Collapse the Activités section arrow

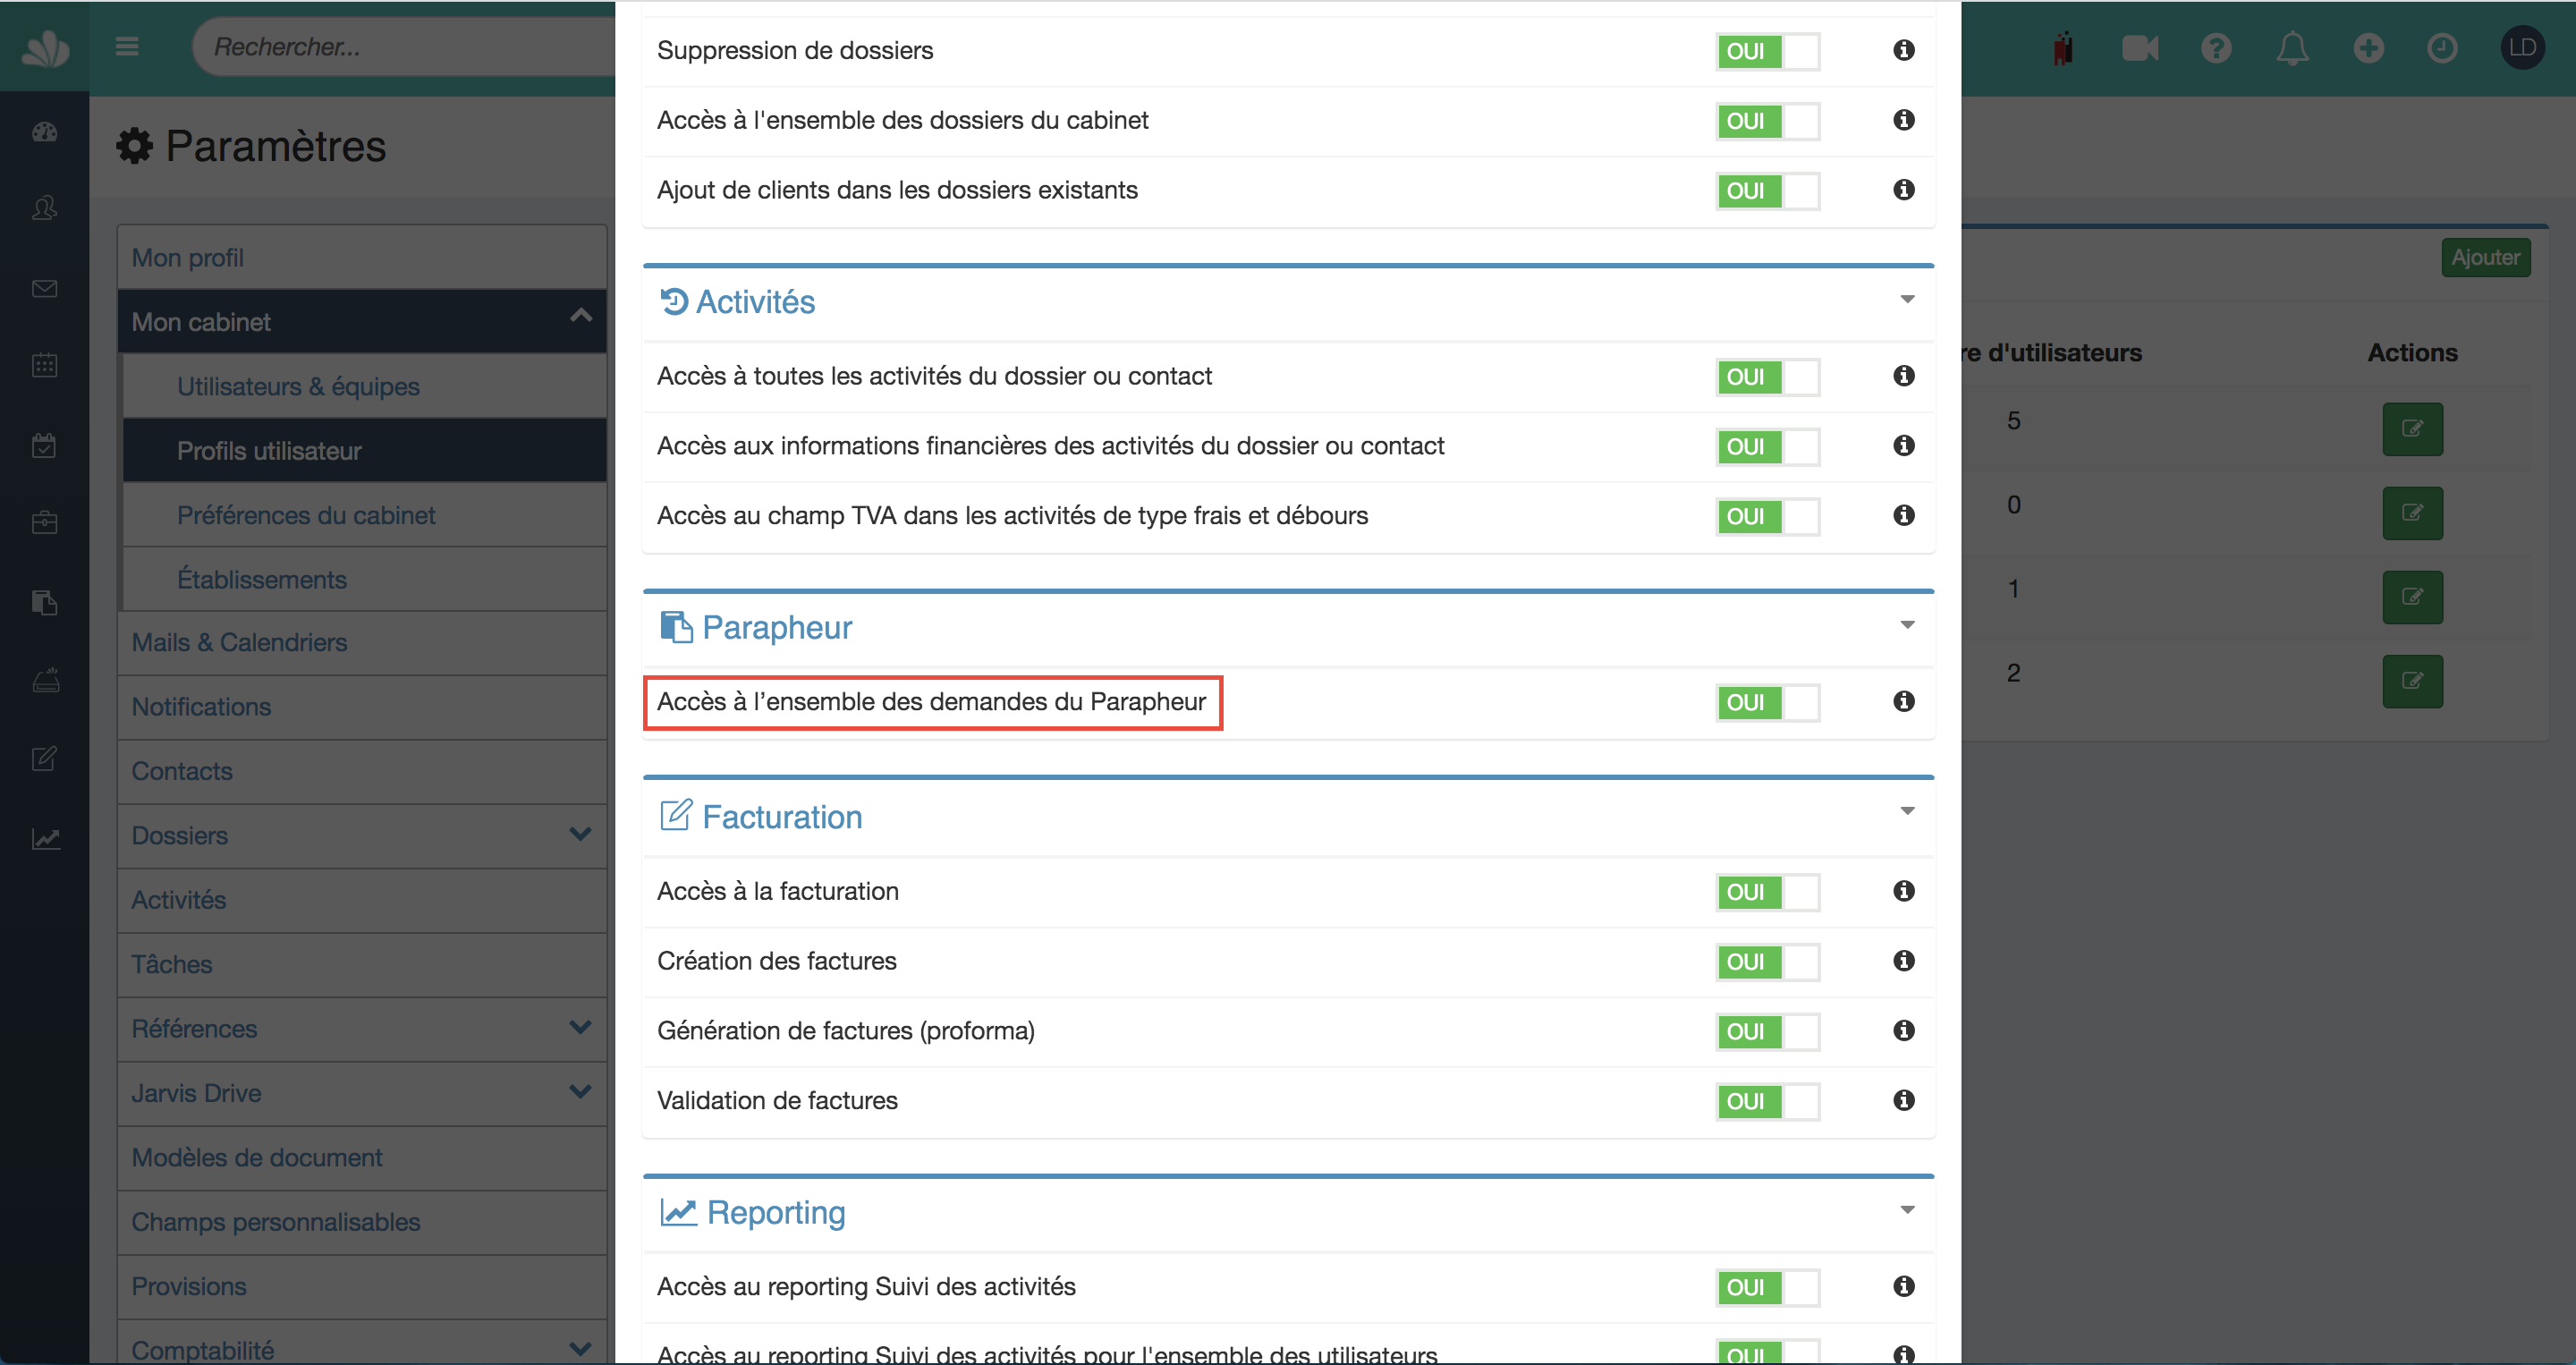(x=1907, y=299)
